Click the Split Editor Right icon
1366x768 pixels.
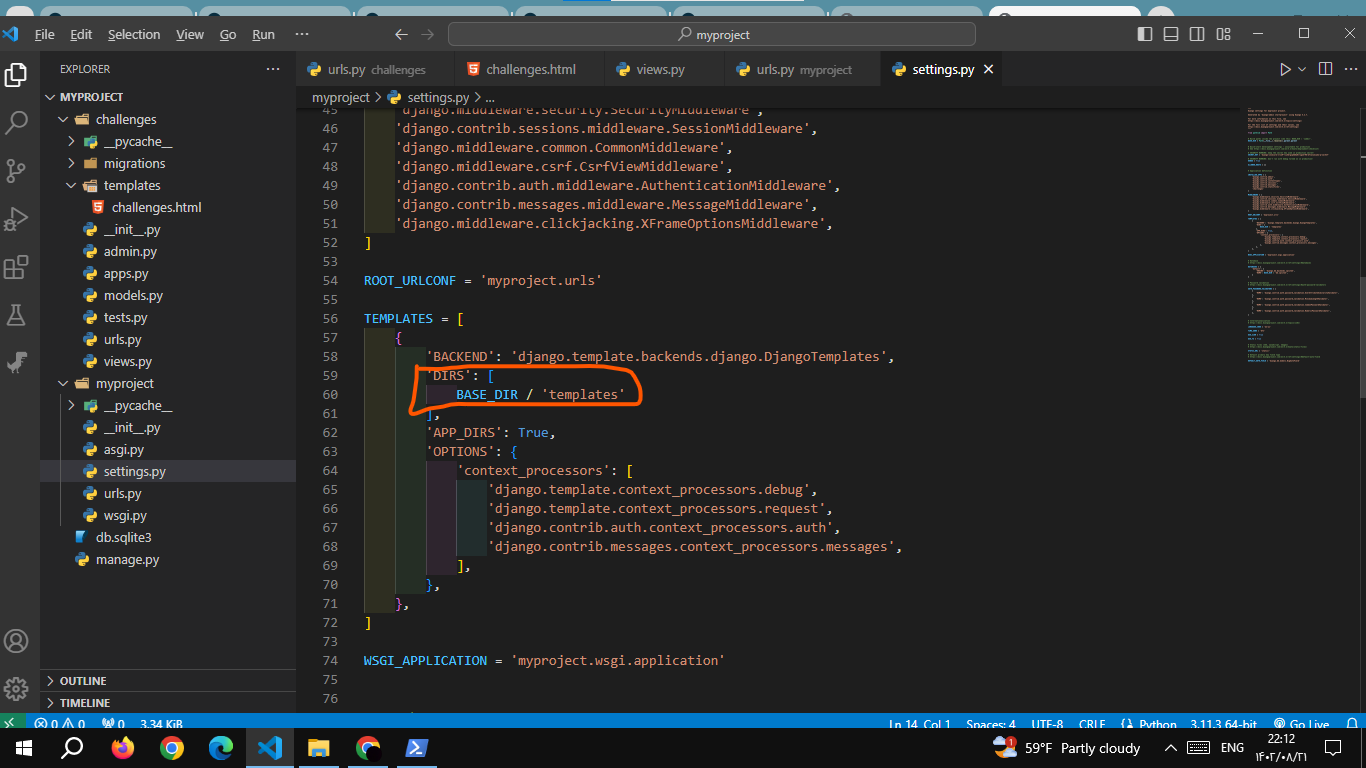click(1325, 69)
